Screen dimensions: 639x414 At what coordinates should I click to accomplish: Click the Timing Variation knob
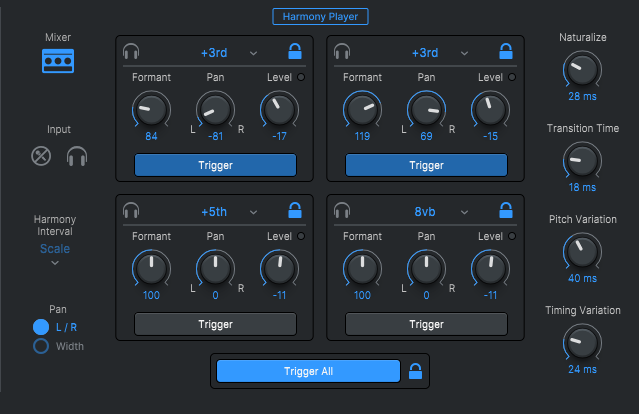(x=582, y=342)
